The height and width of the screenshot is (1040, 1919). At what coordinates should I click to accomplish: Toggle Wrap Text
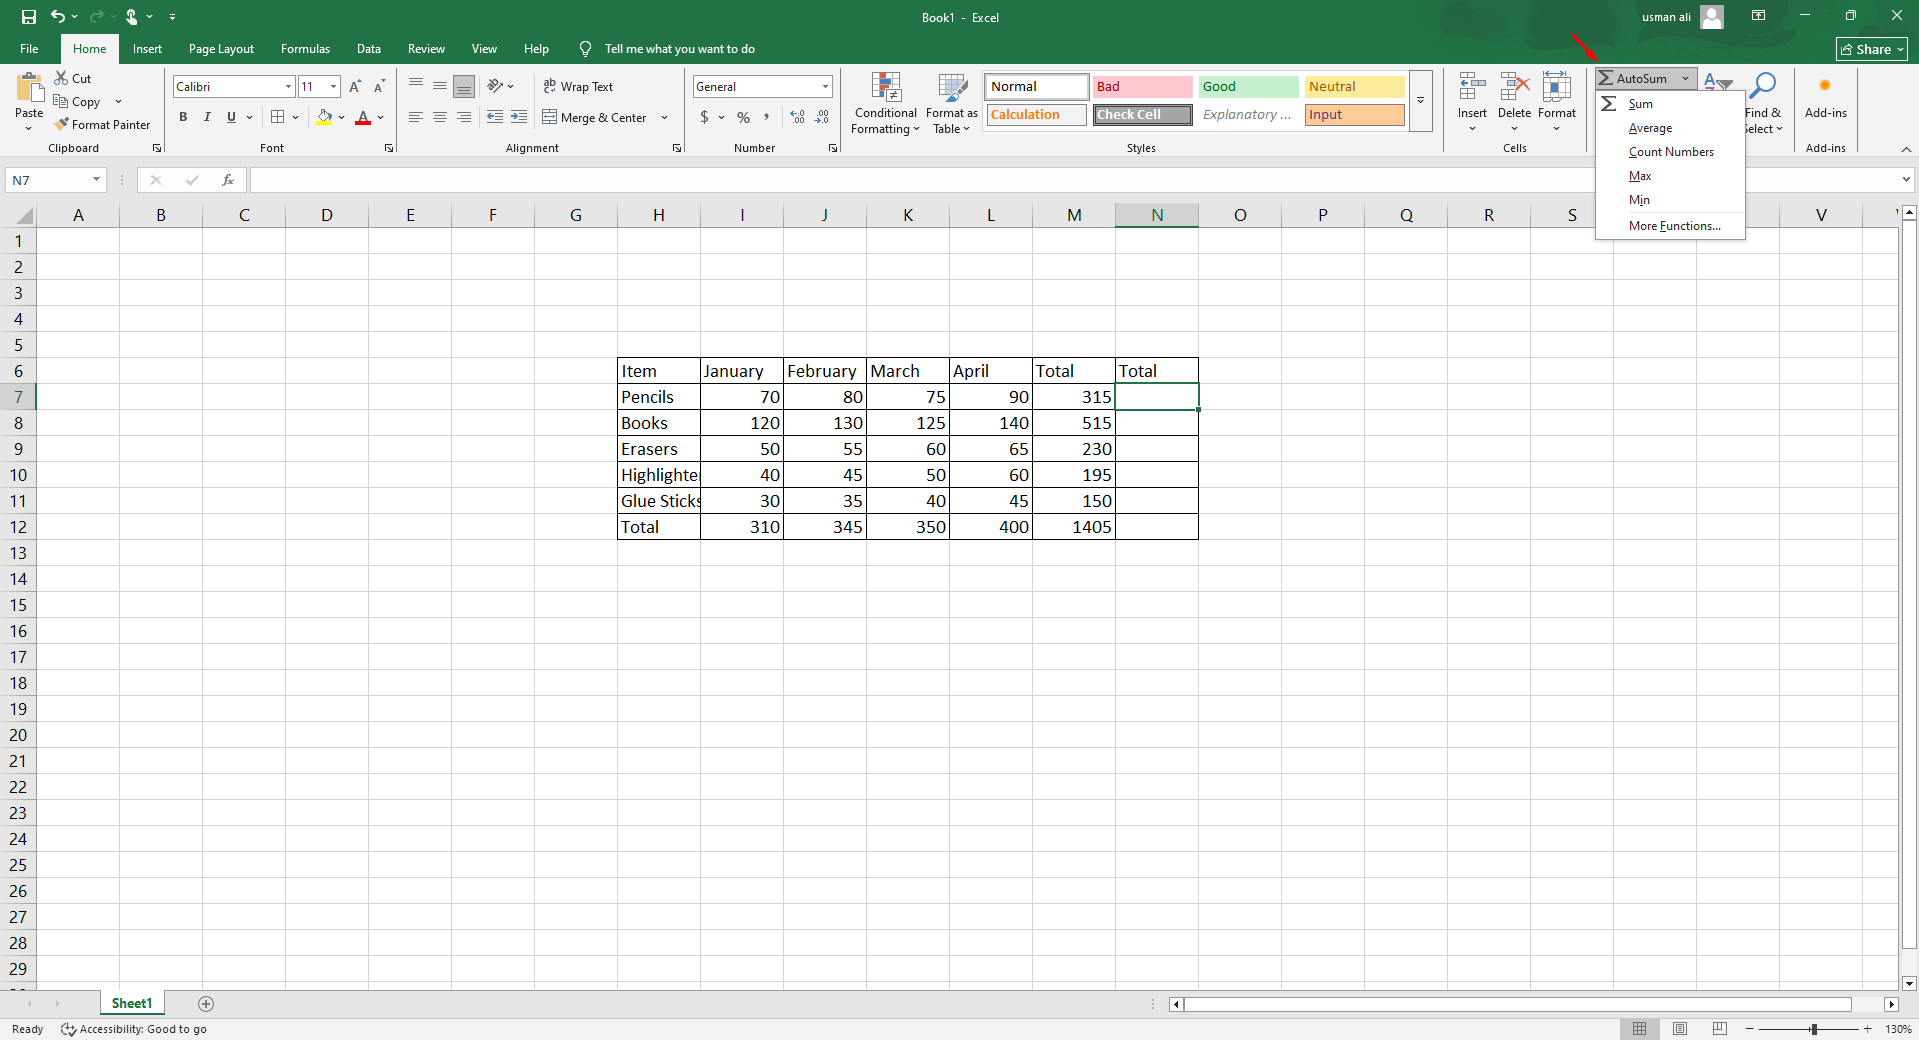point(579,87)
